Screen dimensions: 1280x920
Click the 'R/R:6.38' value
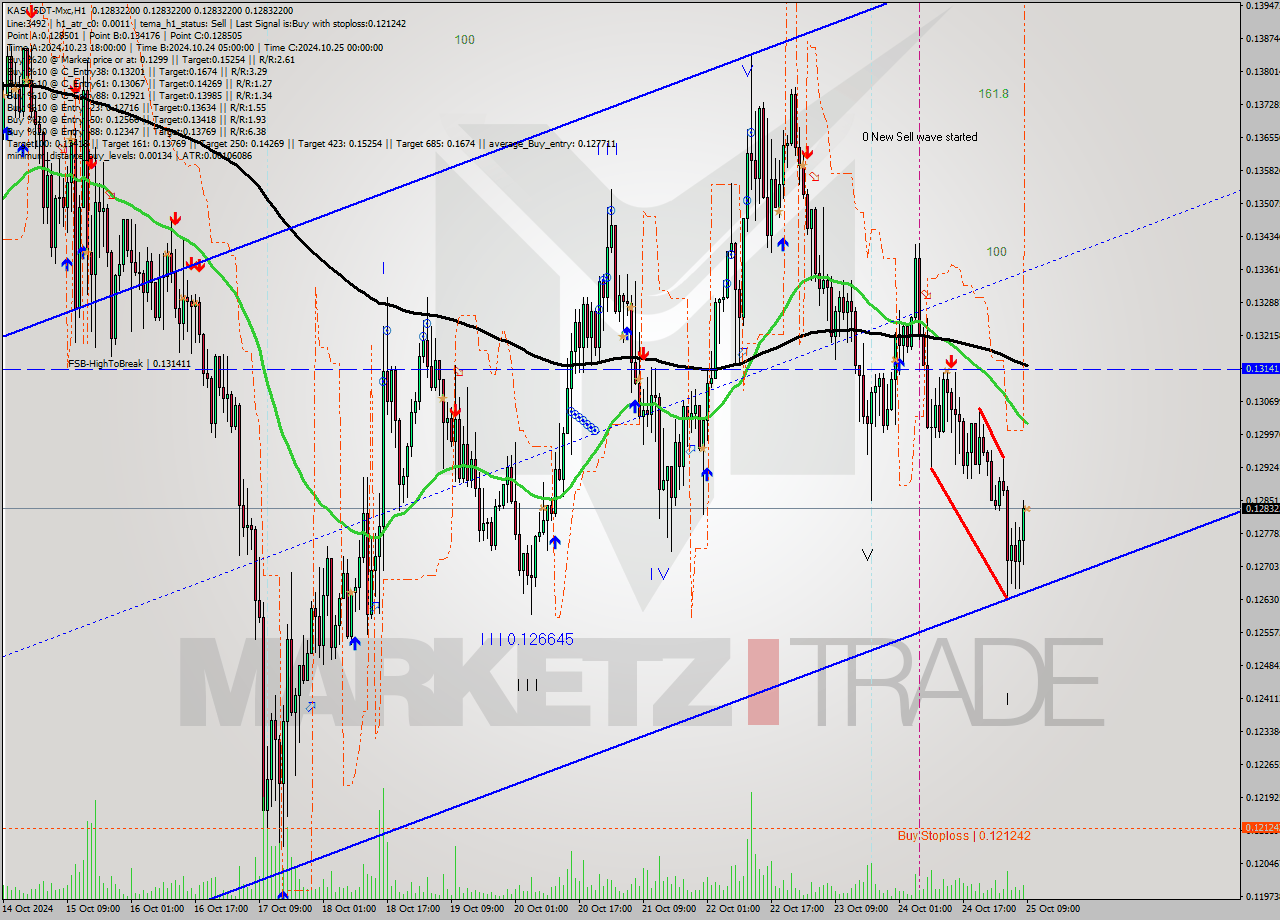click(x=248, y=131)
